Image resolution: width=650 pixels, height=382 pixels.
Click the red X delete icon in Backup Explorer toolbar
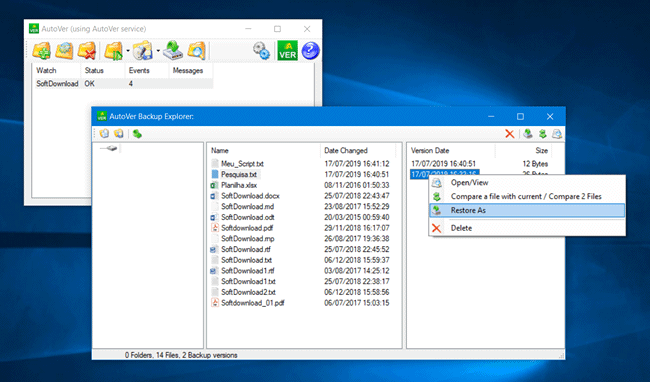click(x=510, y=134)
